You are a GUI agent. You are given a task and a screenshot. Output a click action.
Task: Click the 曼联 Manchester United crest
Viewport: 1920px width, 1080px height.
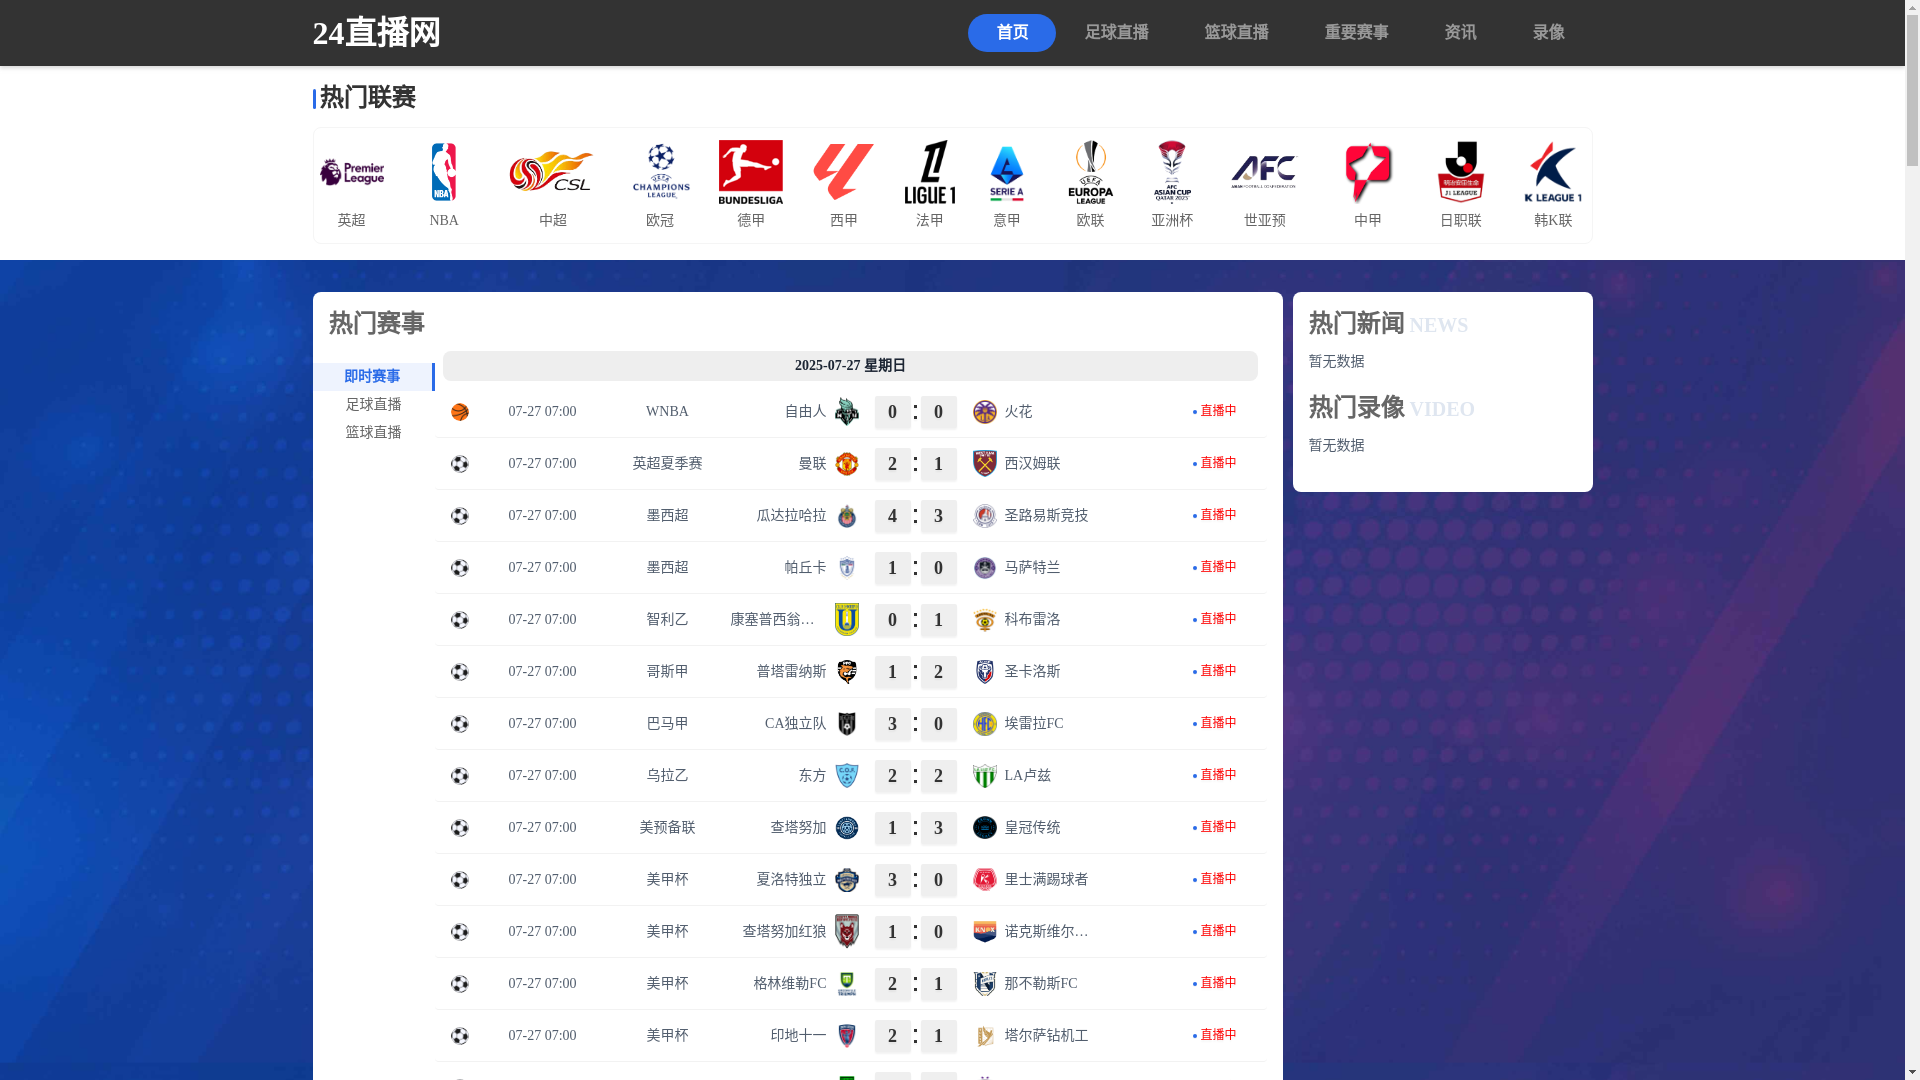847,464
